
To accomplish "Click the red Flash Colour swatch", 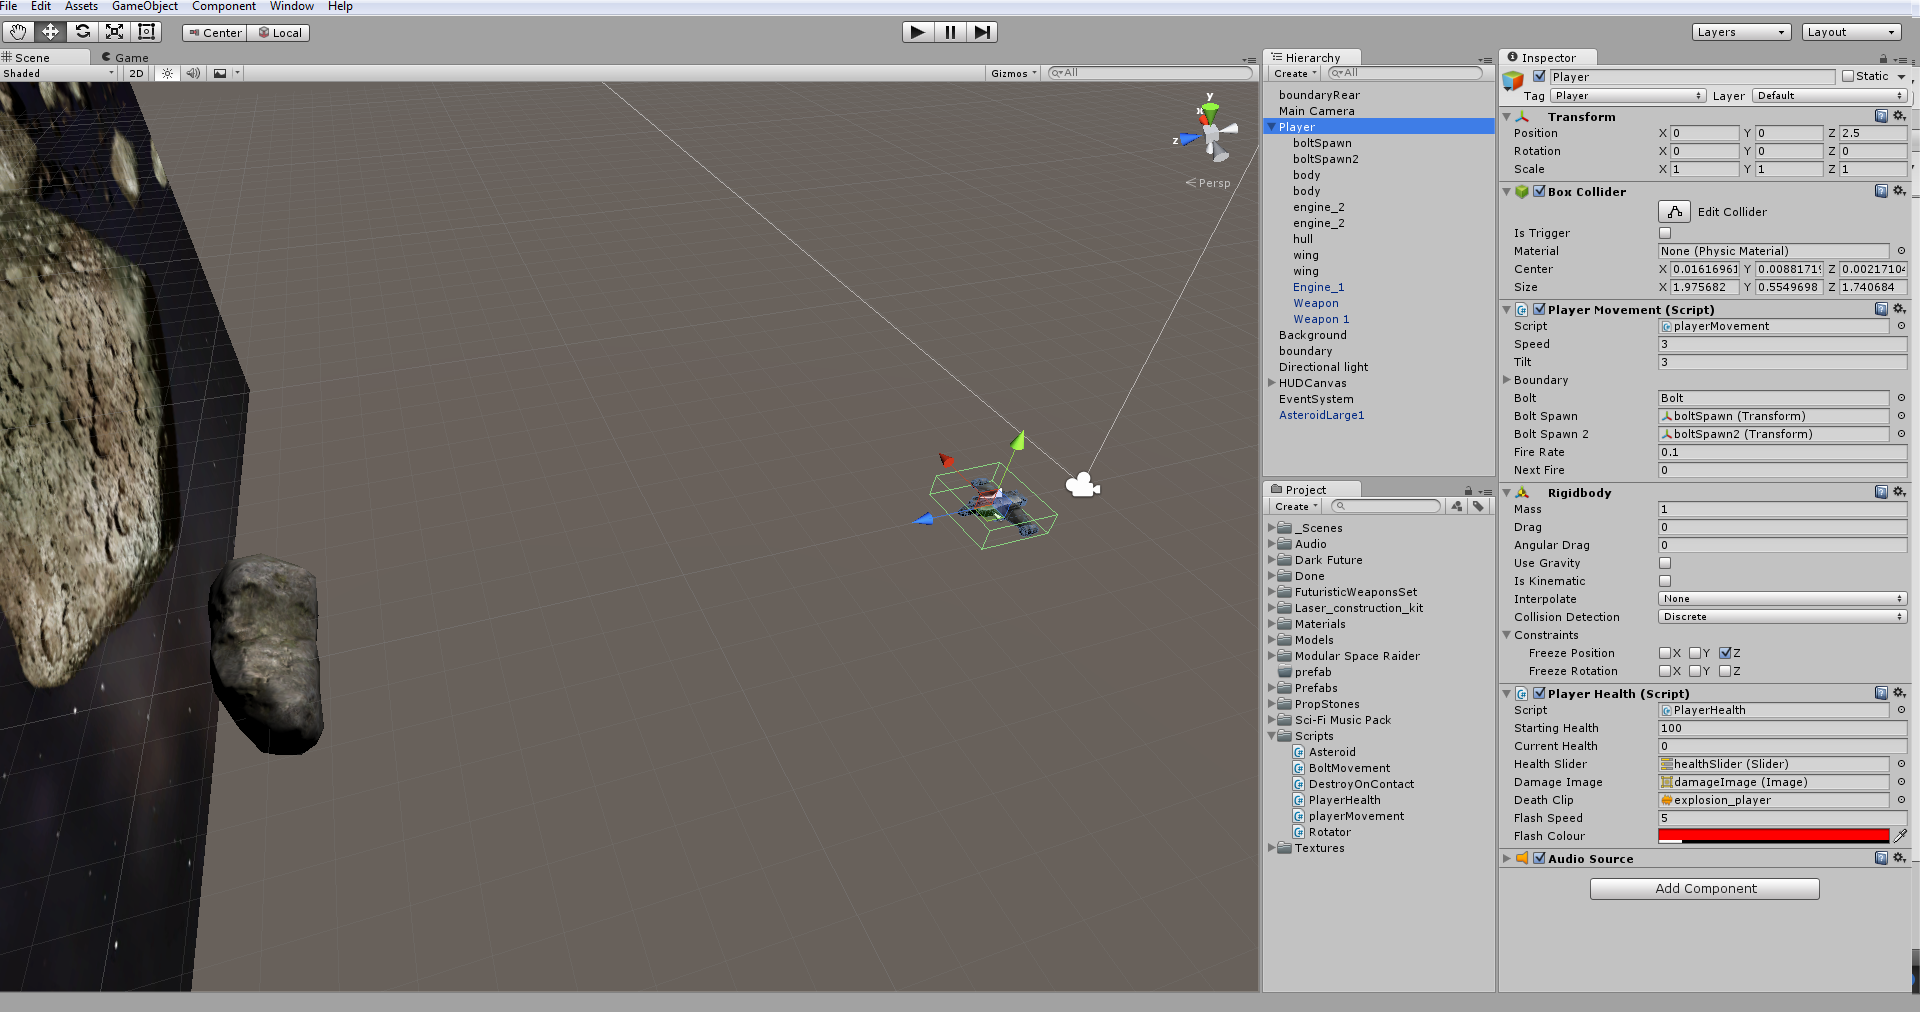I will [1774, 836].
